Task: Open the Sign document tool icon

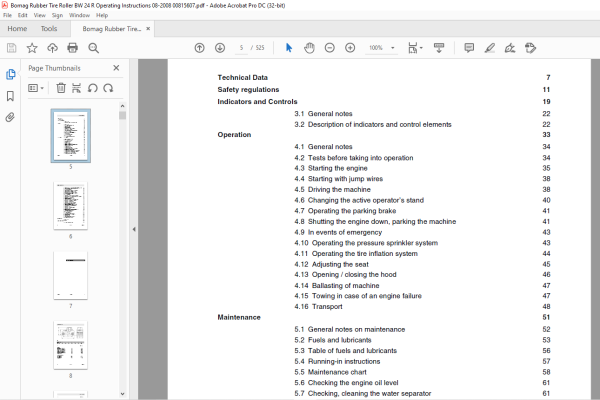Action: [x=510, y=48]
